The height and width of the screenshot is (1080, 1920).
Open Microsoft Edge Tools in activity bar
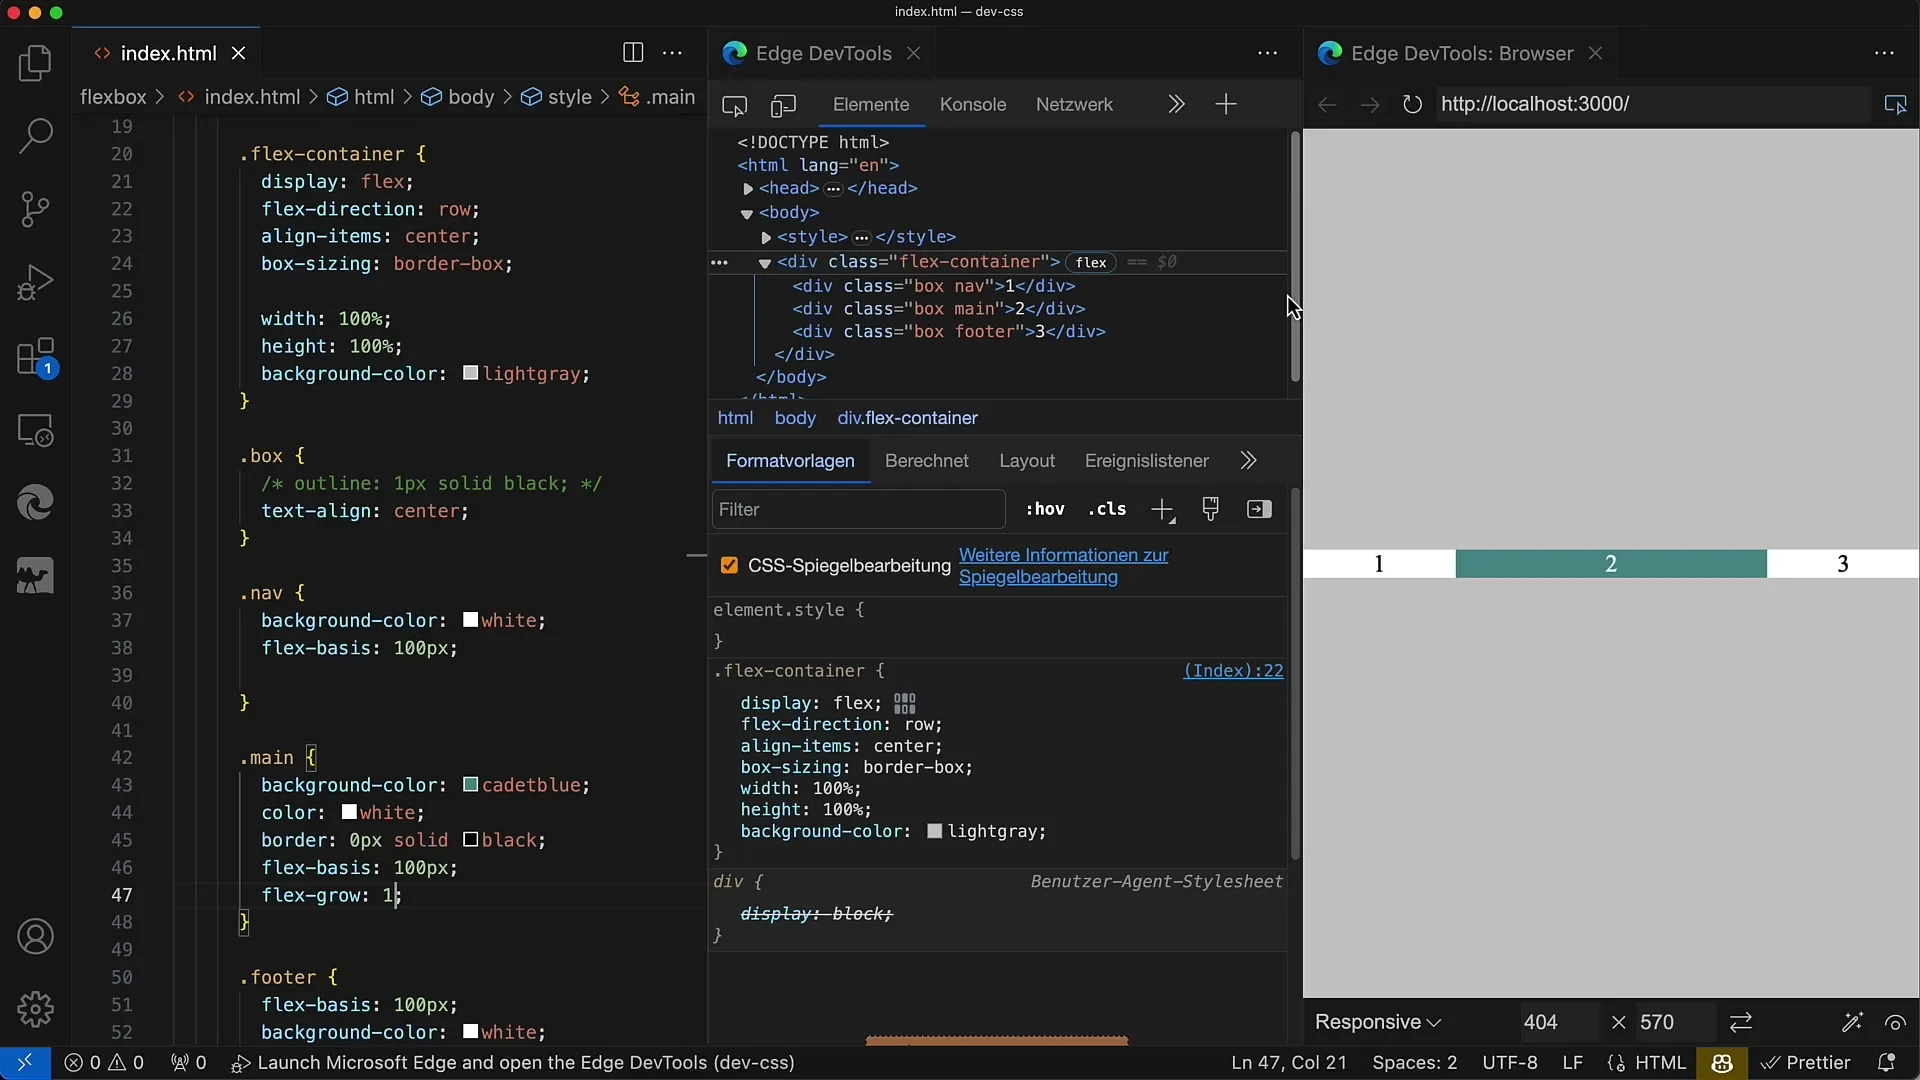[x=36, y=503]
